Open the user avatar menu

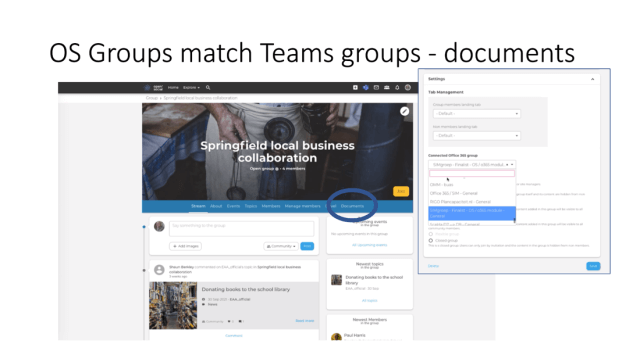click(408, 88)
